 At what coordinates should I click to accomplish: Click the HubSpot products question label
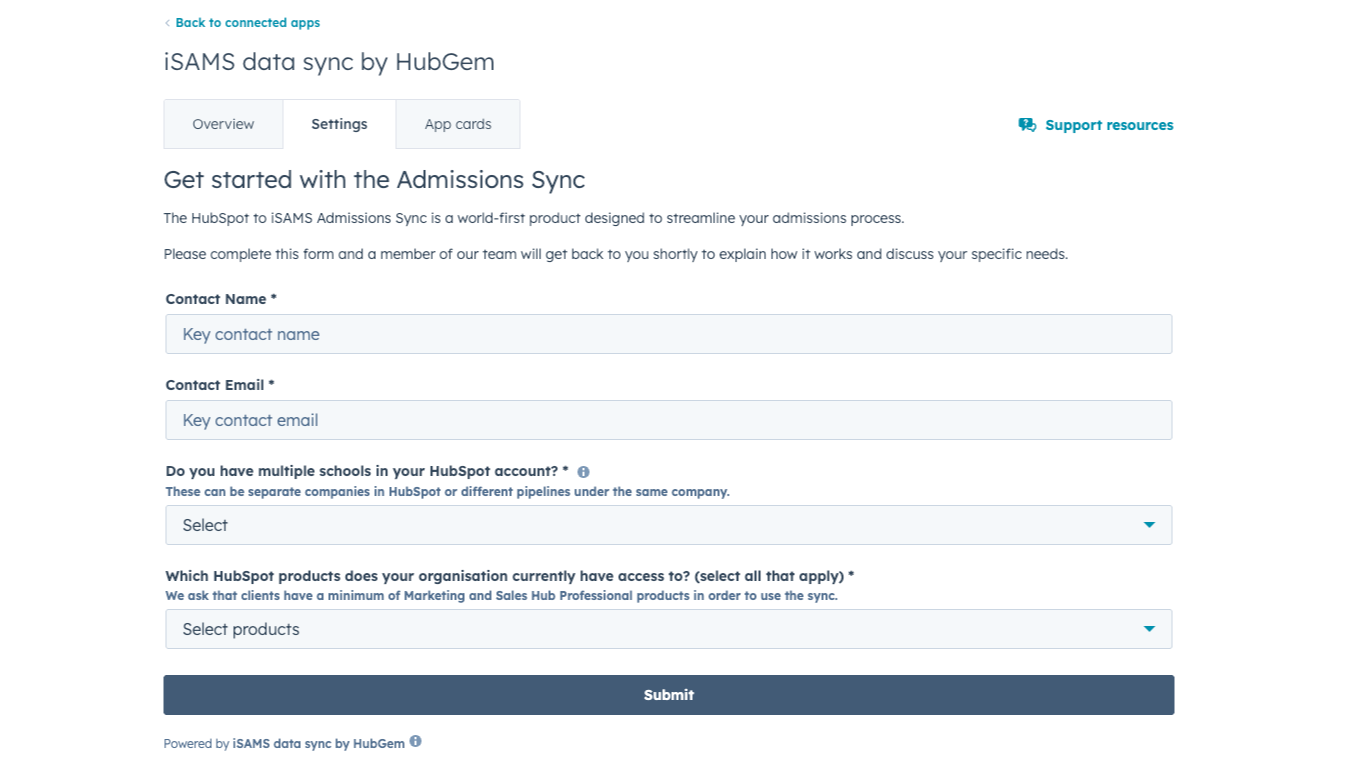click(510, 576)
